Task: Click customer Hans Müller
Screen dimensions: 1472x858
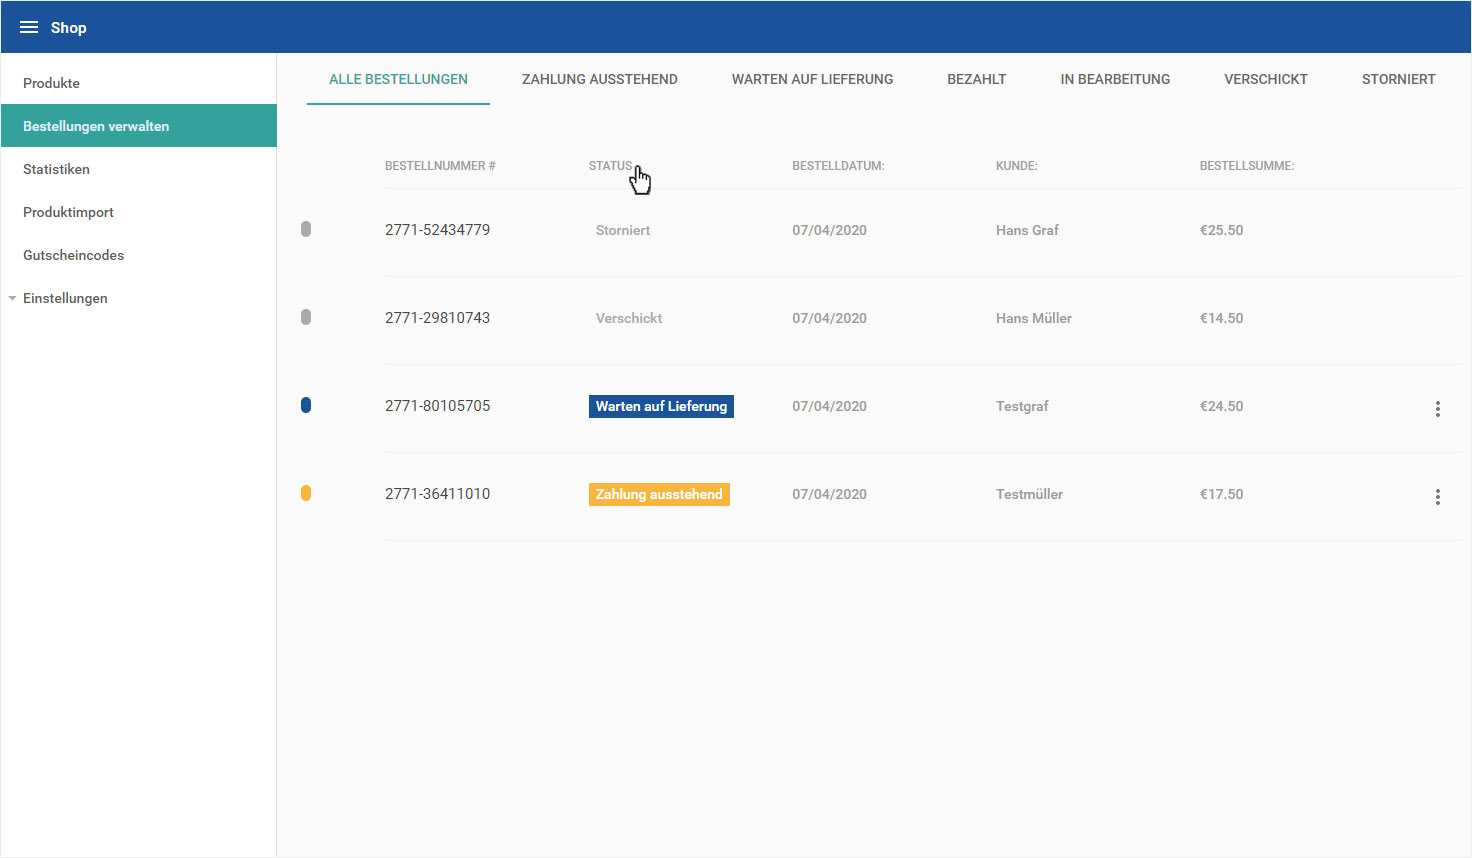Action: tap(1033, 318)
